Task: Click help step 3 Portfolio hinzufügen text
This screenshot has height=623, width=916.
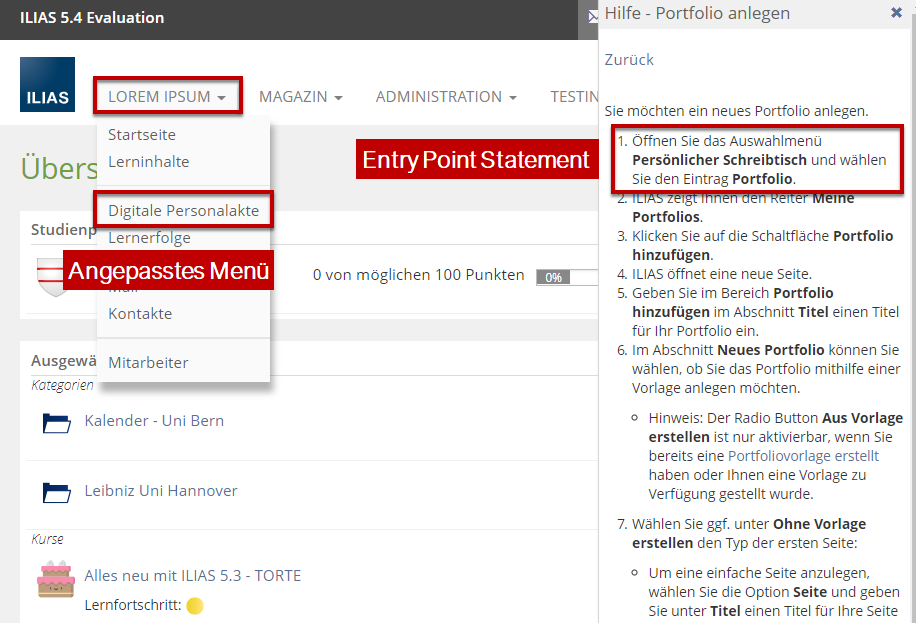Action: (x=762, y=245)
